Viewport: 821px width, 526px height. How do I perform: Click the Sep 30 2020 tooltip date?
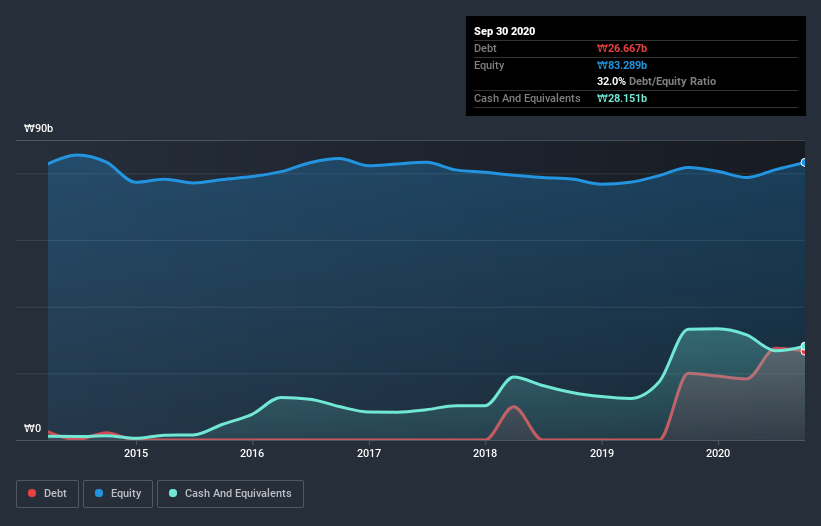tap(505, 31)
